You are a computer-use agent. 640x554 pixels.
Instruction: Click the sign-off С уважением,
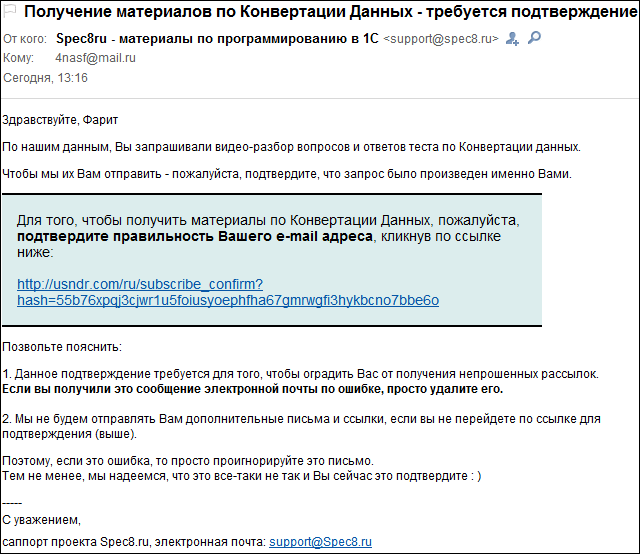tap(42, 520)
